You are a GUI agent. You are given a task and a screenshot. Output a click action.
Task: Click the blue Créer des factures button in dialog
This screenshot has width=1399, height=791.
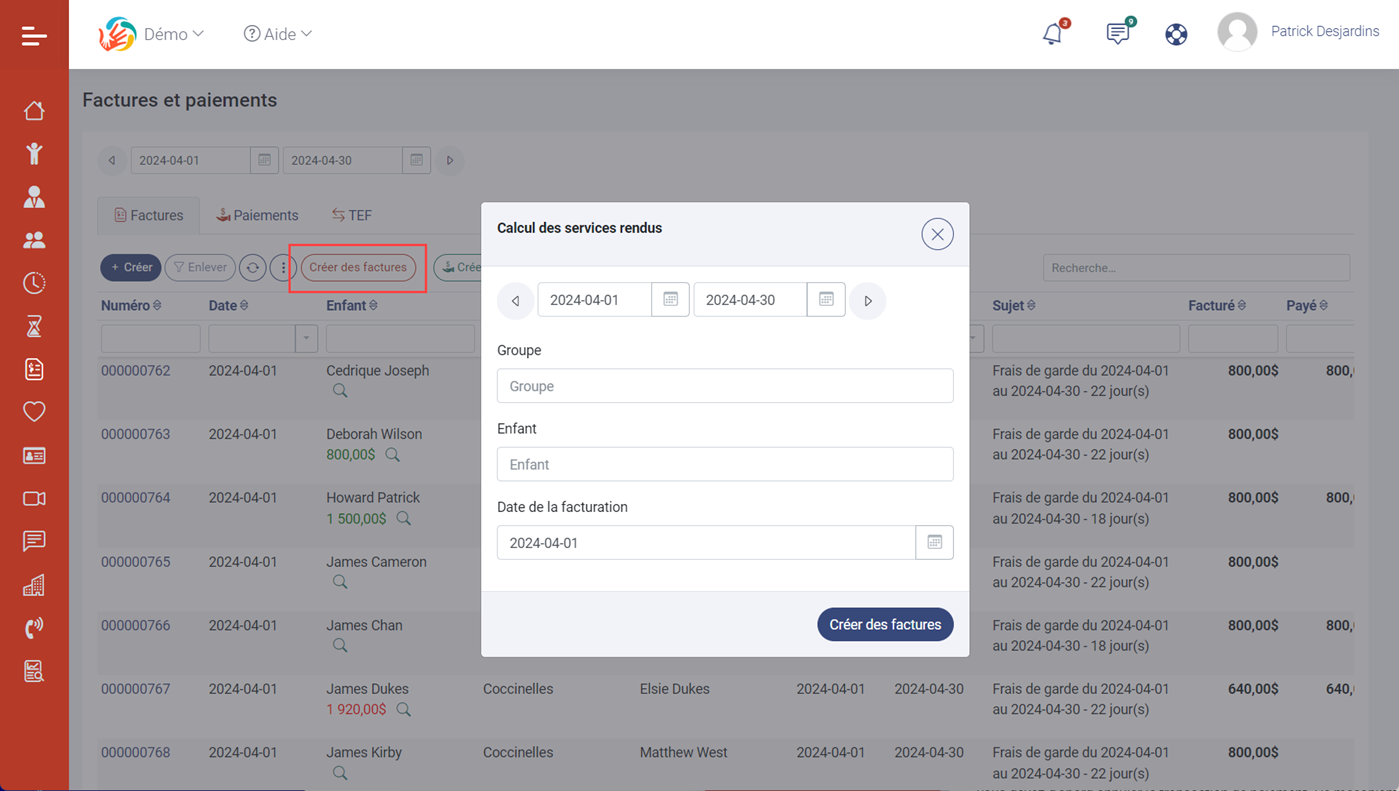click(885, 624)
